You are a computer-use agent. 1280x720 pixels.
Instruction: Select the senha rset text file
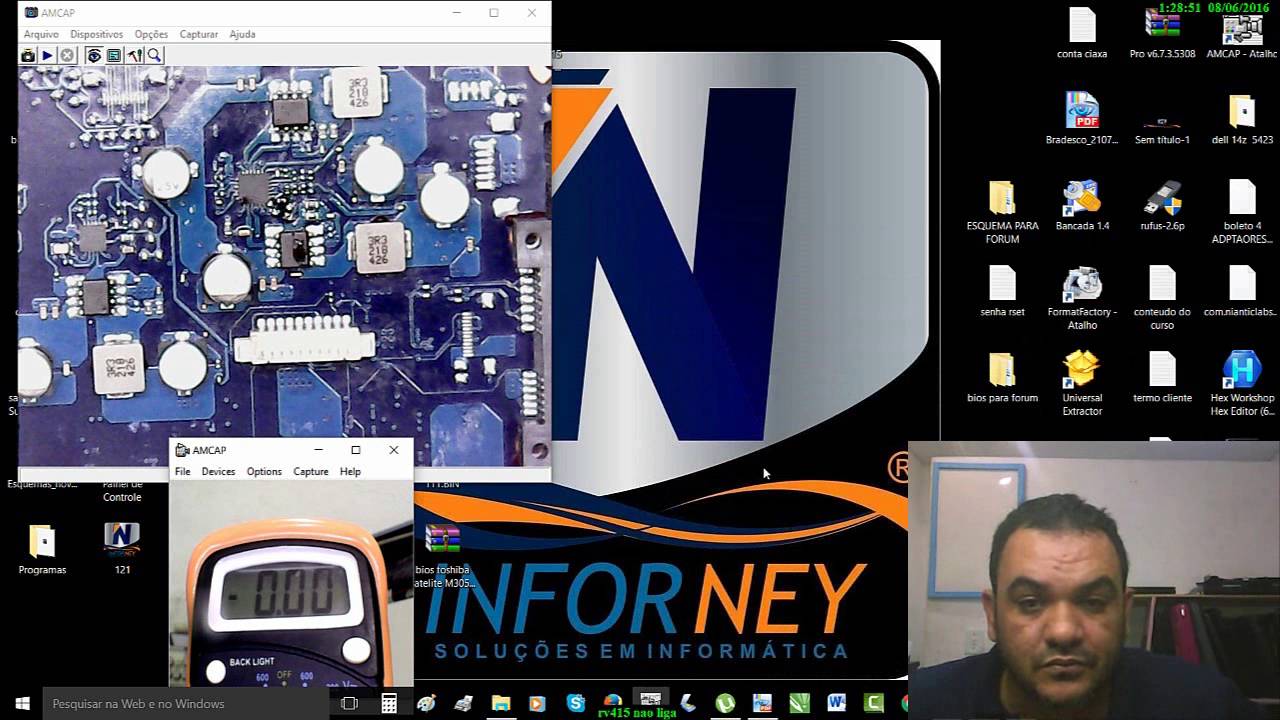coord(1002,291)
